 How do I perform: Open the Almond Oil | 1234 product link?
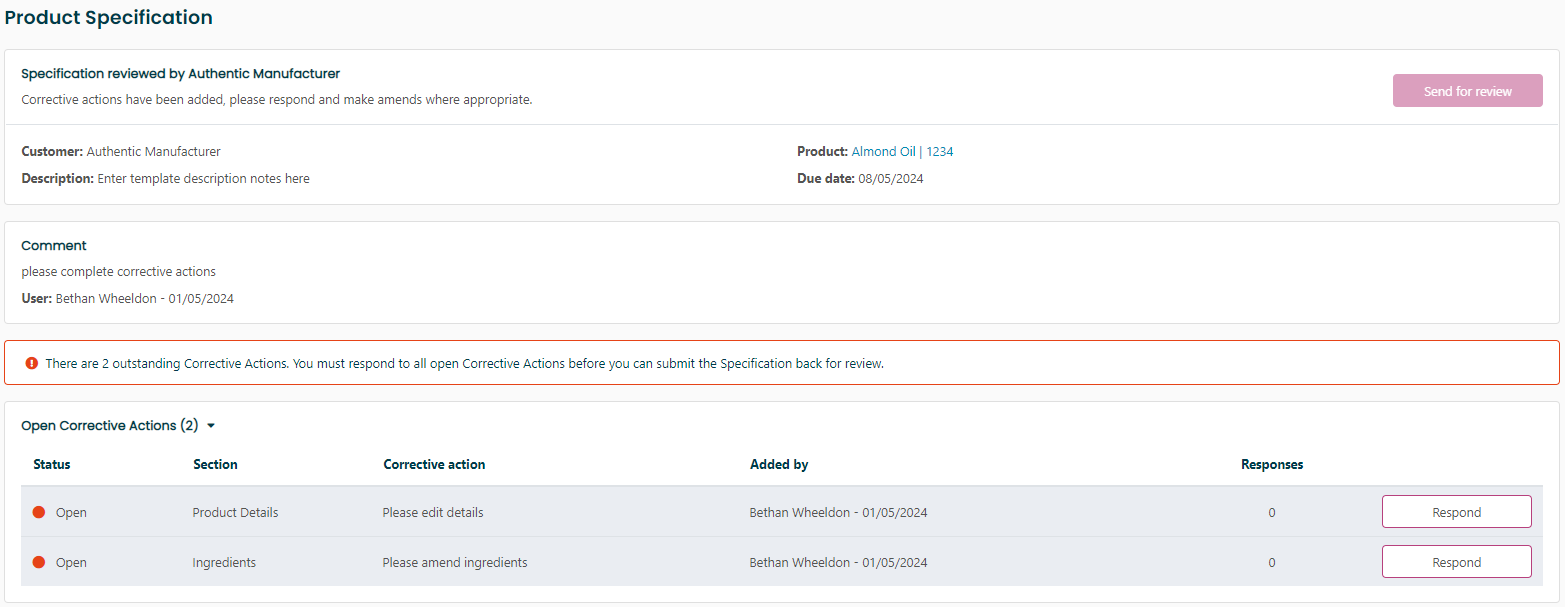click(x=902, y=152)
